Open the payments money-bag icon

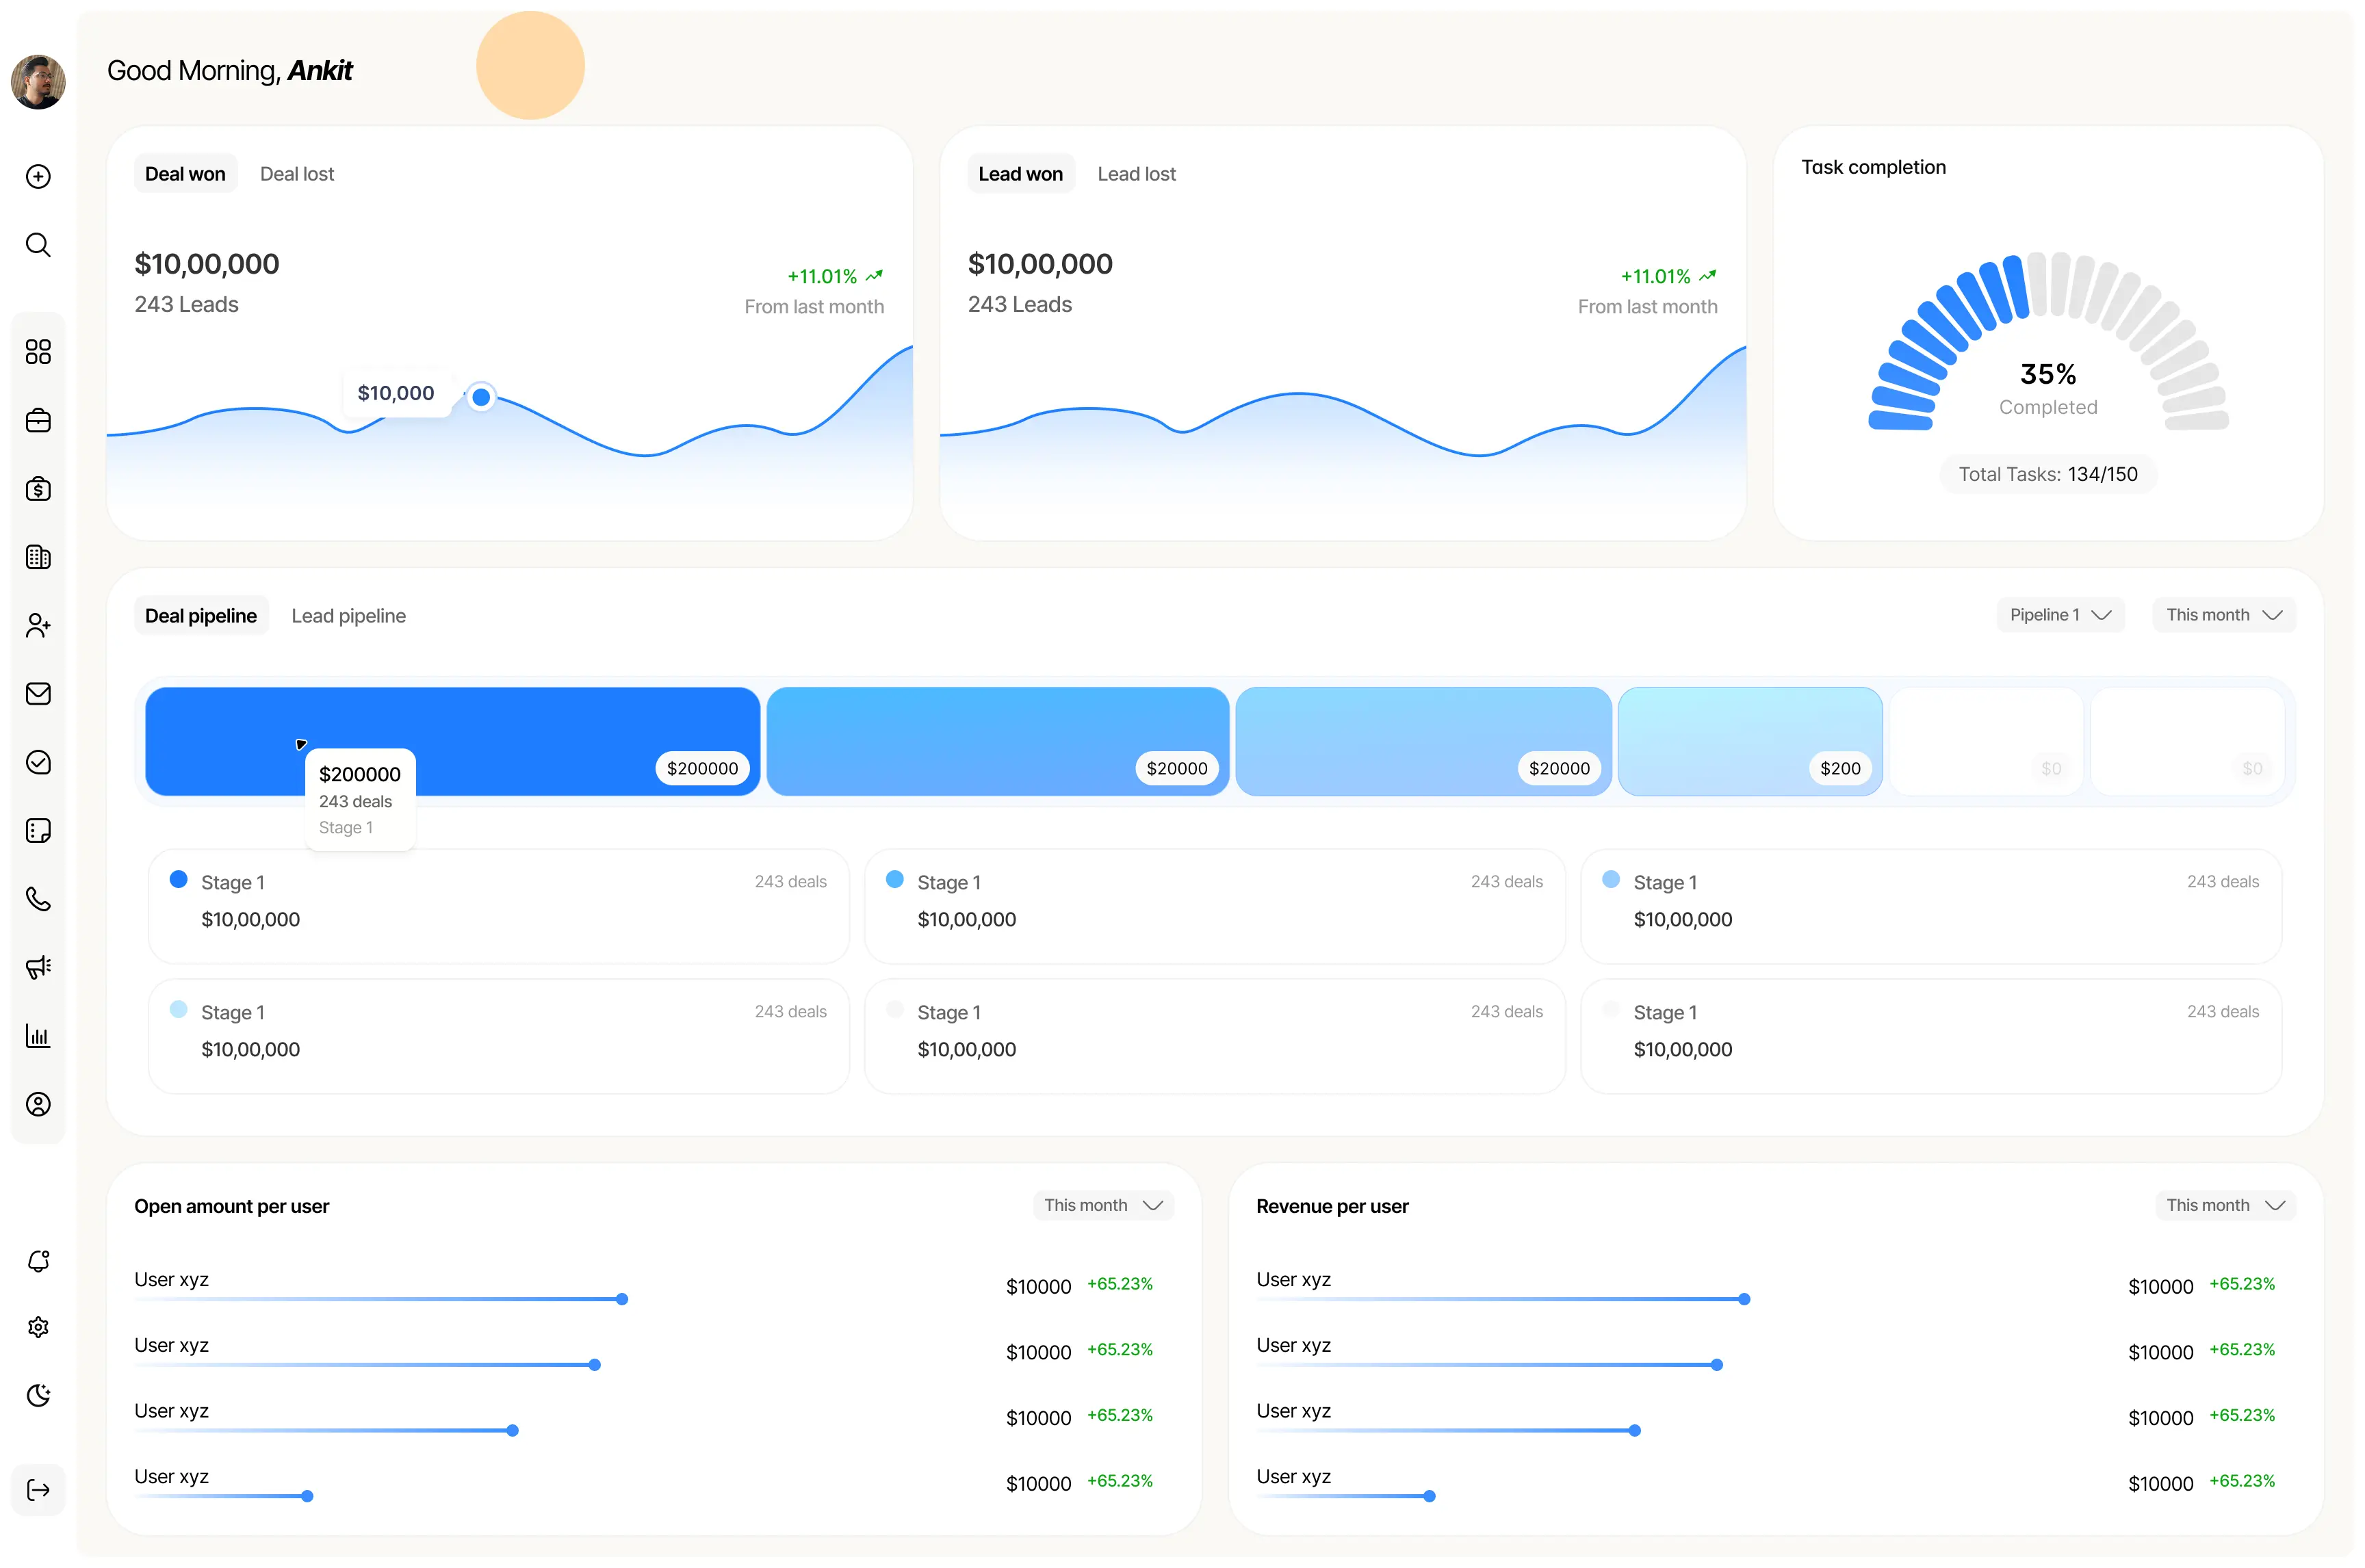pyautogui.click(x=38, y=489)
